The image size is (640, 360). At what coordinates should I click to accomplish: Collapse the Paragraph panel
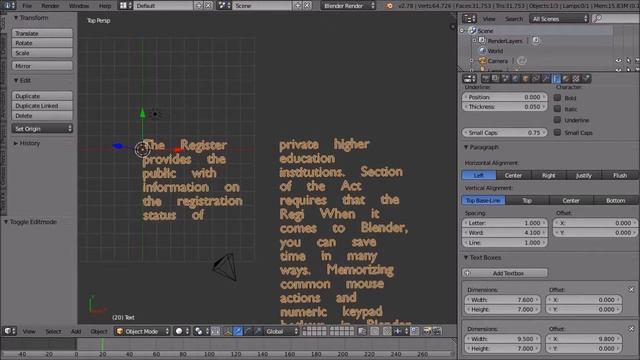481,147
